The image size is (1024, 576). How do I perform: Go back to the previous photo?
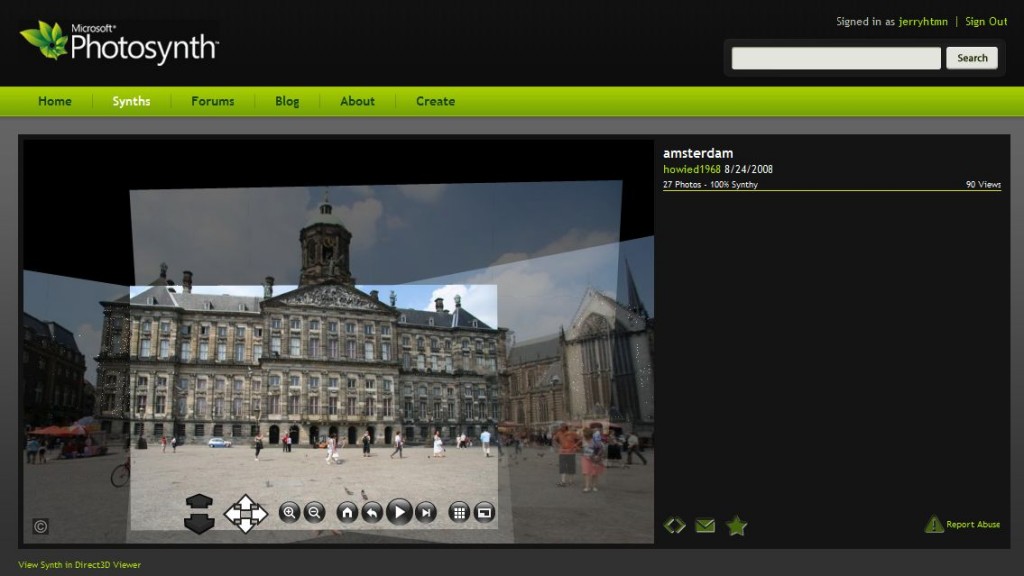pyautogui.click(x=372, y=513)
